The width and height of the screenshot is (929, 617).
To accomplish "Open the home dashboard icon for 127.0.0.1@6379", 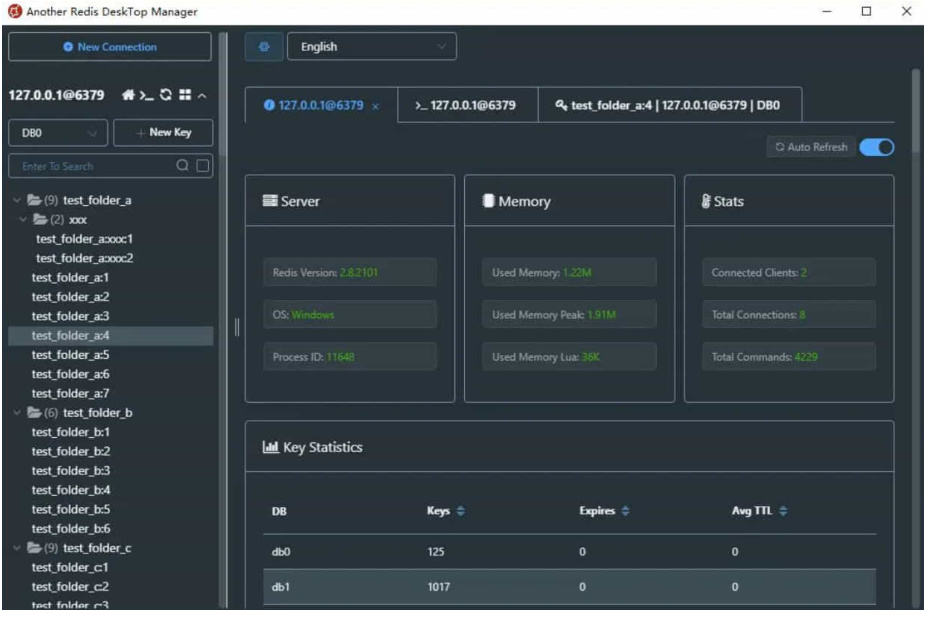I will (128, 95).
